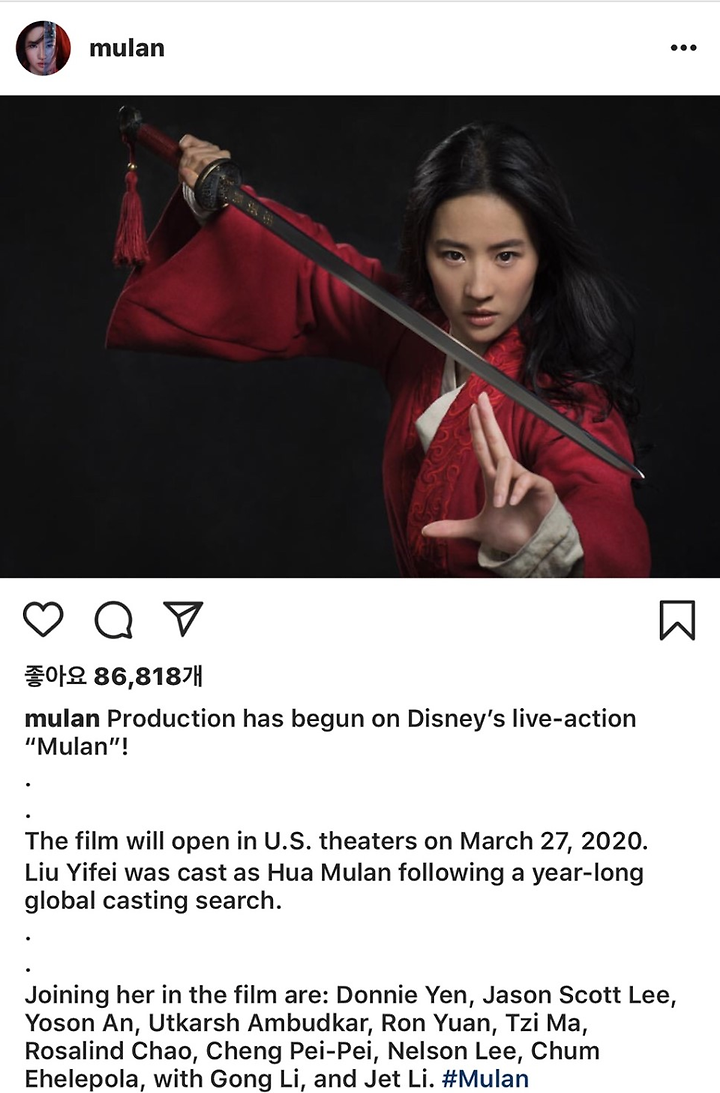
Task: Tap the caption line about March 27, 2020
Action: click(x=337, y=841)
